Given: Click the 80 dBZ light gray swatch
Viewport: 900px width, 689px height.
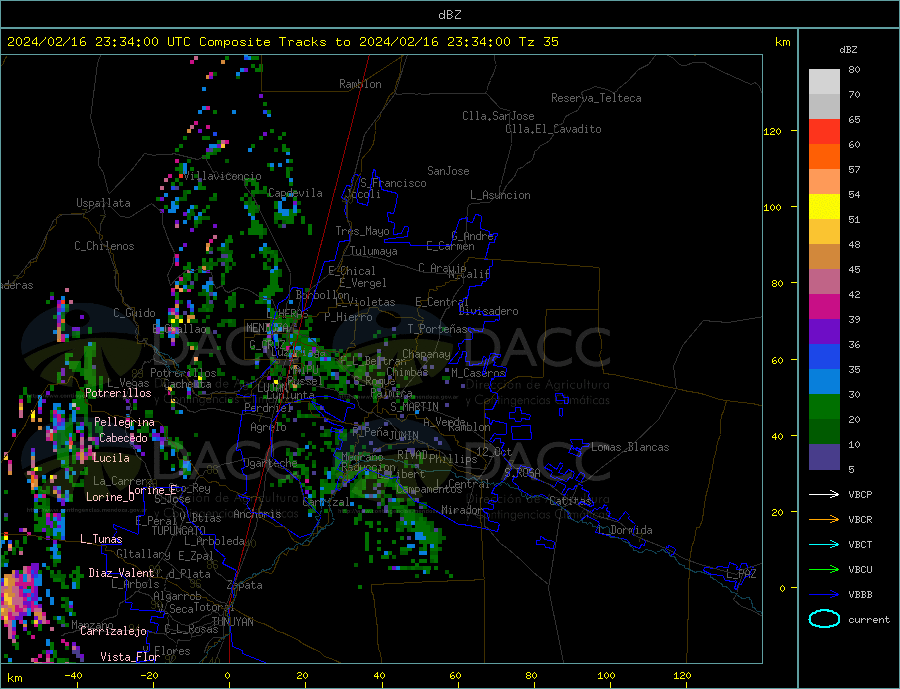Looking at the screenshot, I should tap(824, 82).
